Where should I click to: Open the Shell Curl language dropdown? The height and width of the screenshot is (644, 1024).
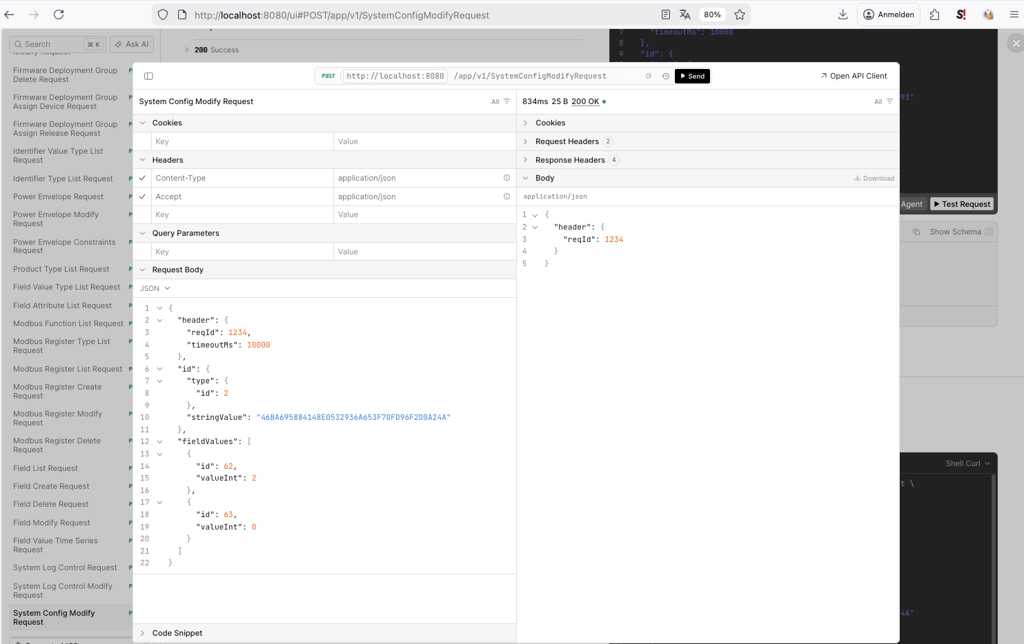click(968, 464)
